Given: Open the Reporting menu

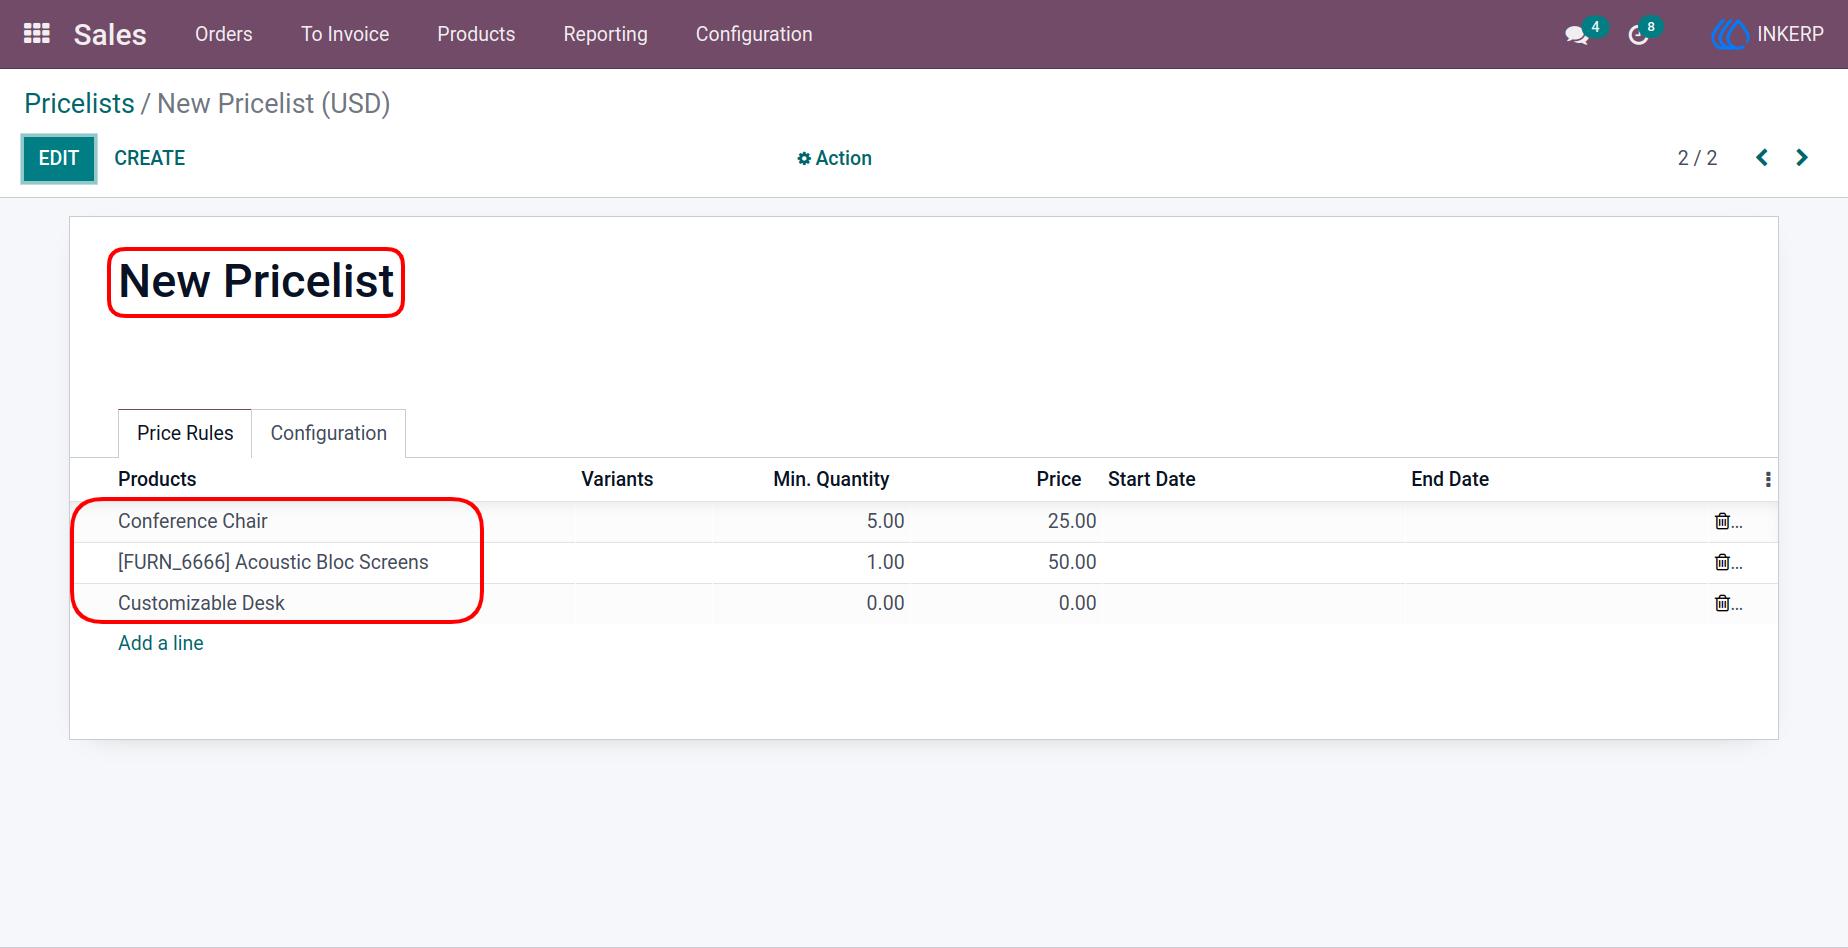Looking at the screenshot, I should pos(606,34).
